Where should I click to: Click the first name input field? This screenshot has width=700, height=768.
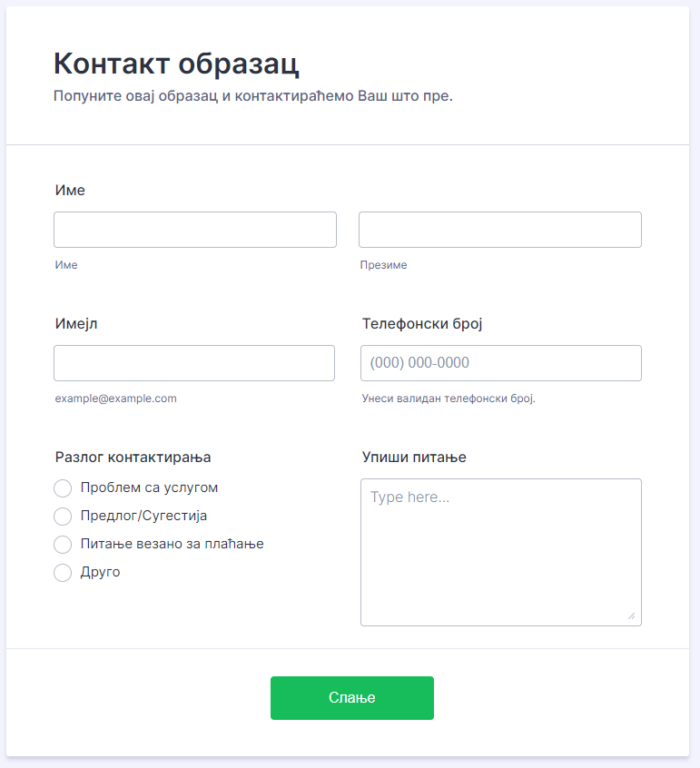click(x=195, y=230)
